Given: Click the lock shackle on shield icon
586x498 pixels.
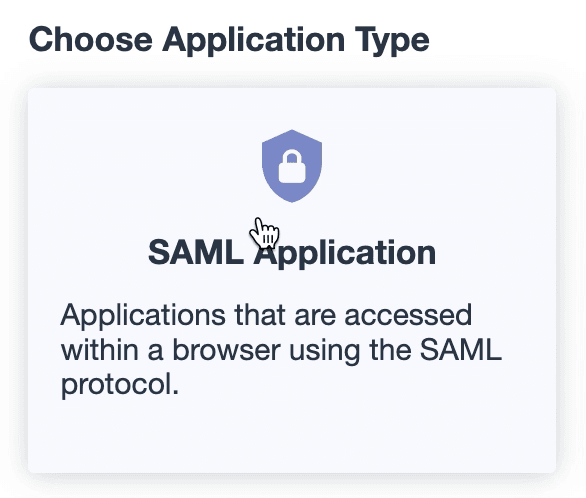Looking at the screenshot, I should point(292,156).
